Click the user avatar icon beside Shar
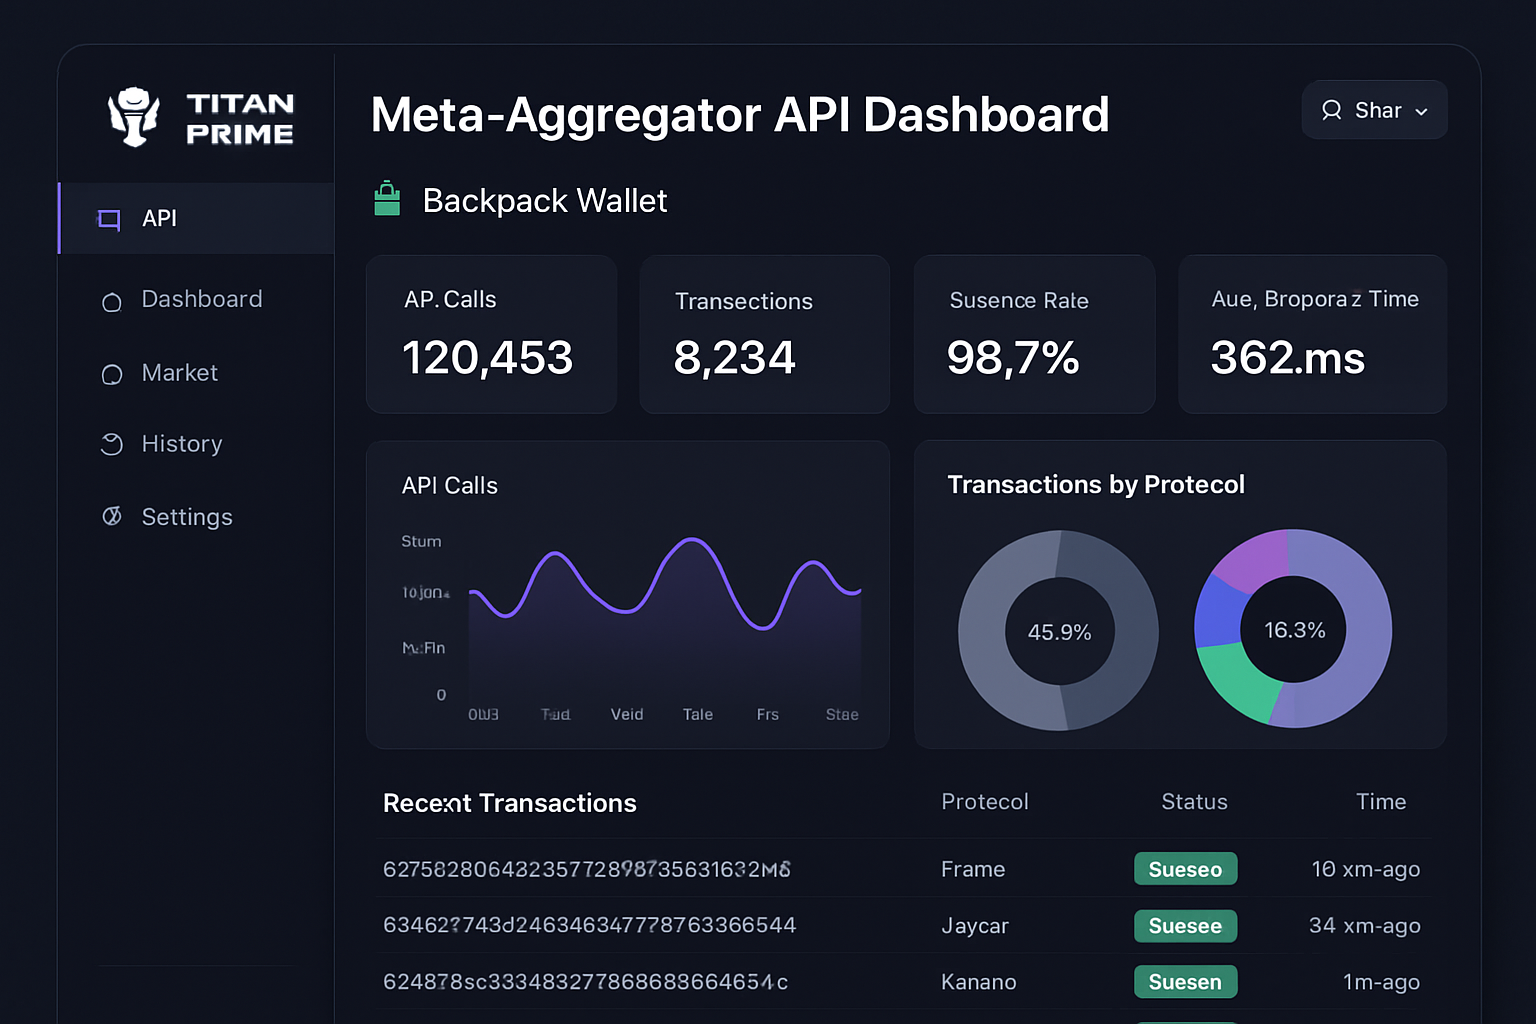1536x1024 pixels. pyautogui.click(x=1331, y=110)
